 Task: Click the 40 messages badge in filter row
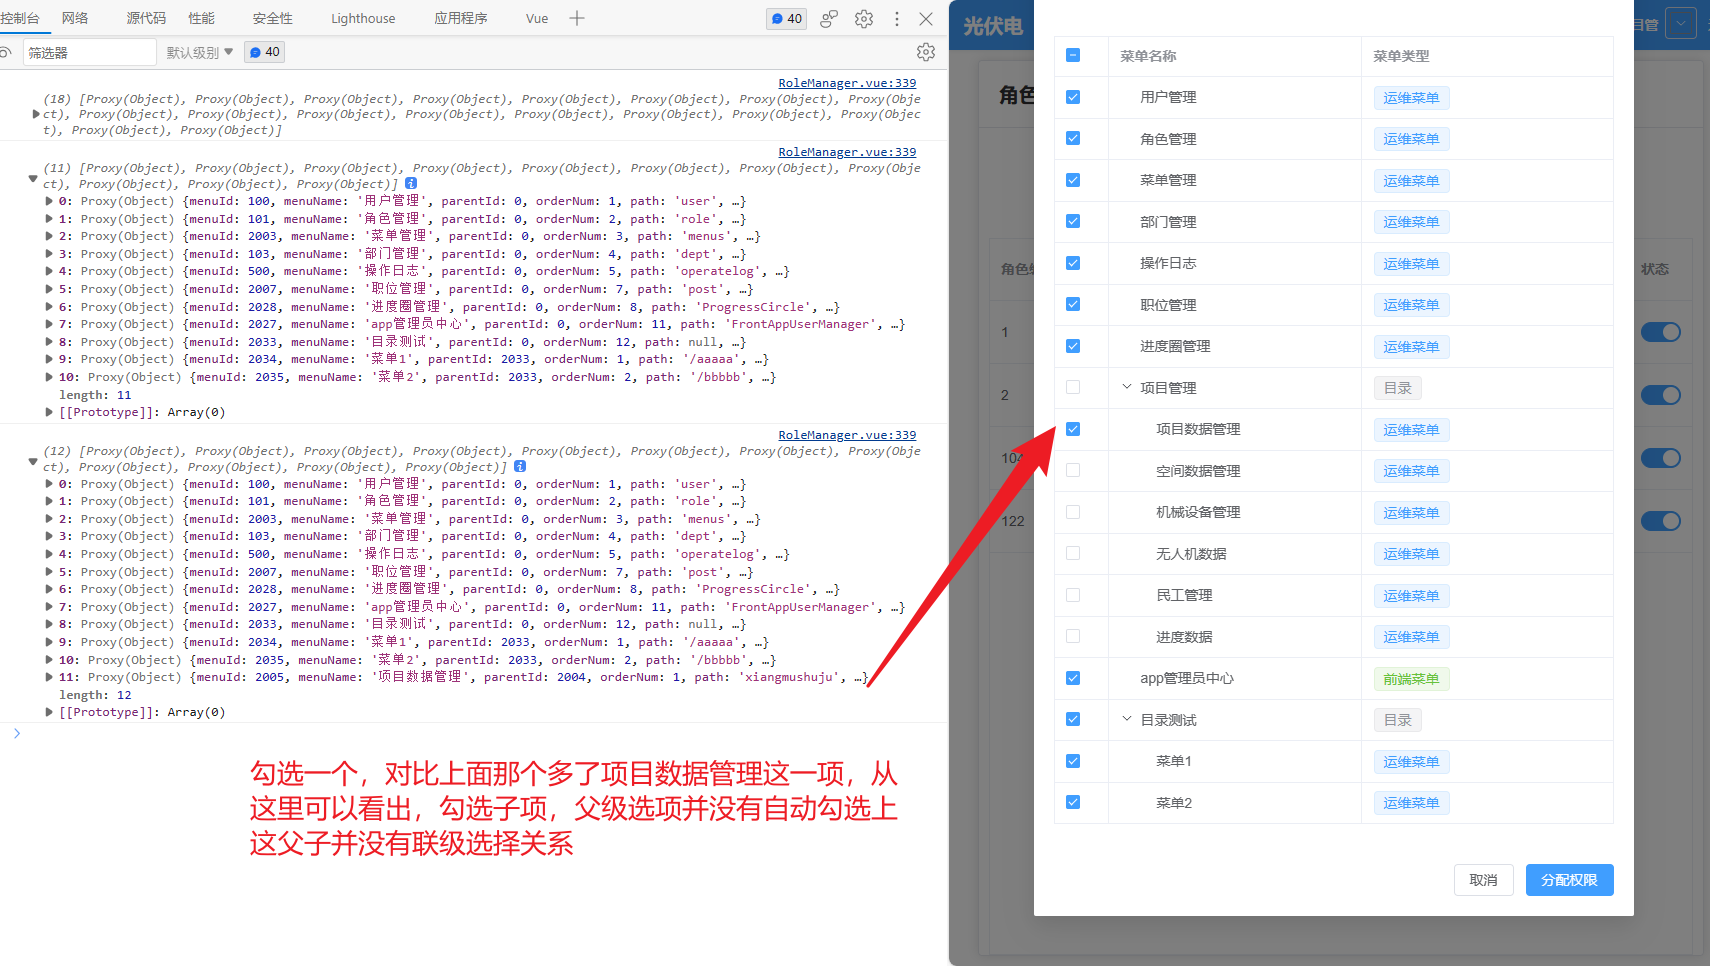pos(265,52)
